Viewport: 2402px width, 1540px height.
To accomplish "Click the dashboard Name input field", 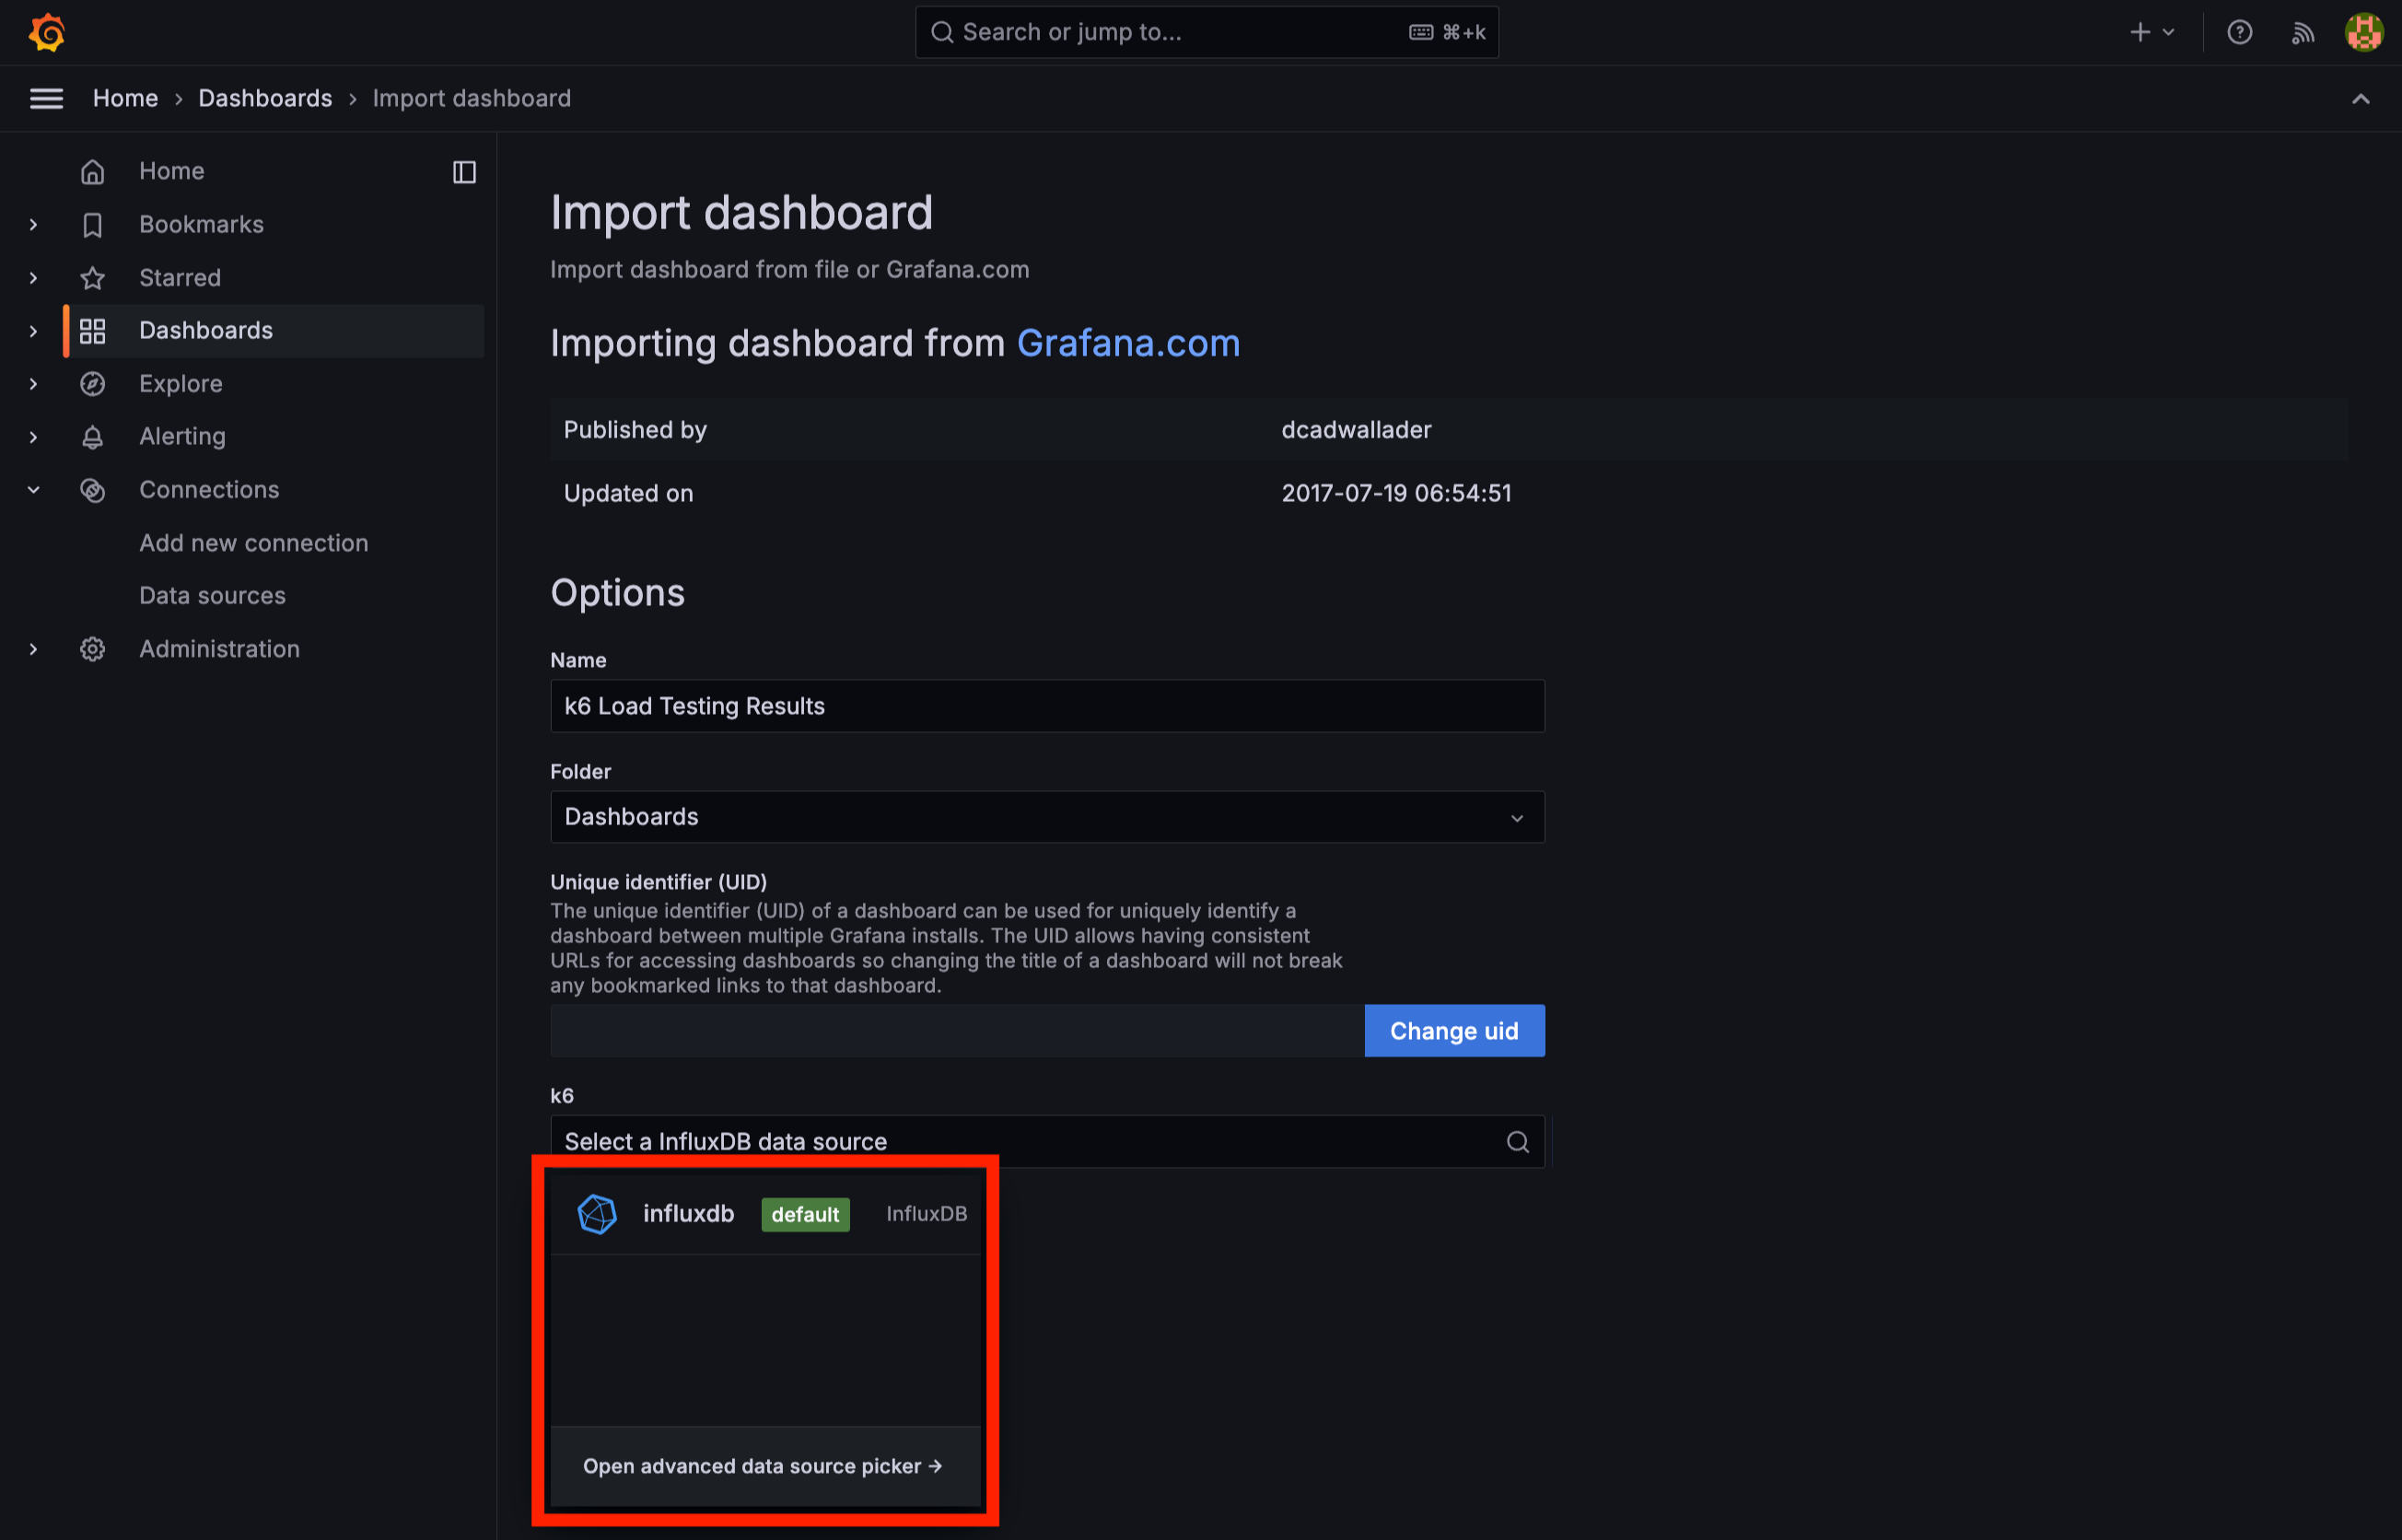I will (x=1046, y=706).
